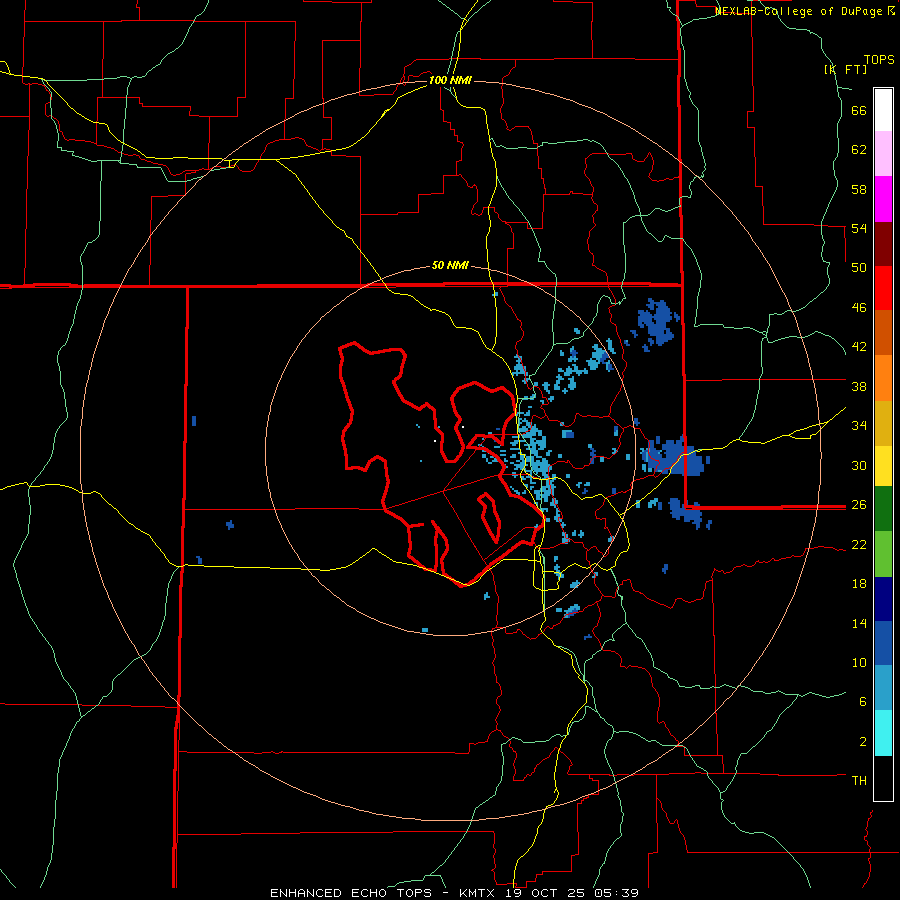Click the light blue legend segment

[883, 688]
